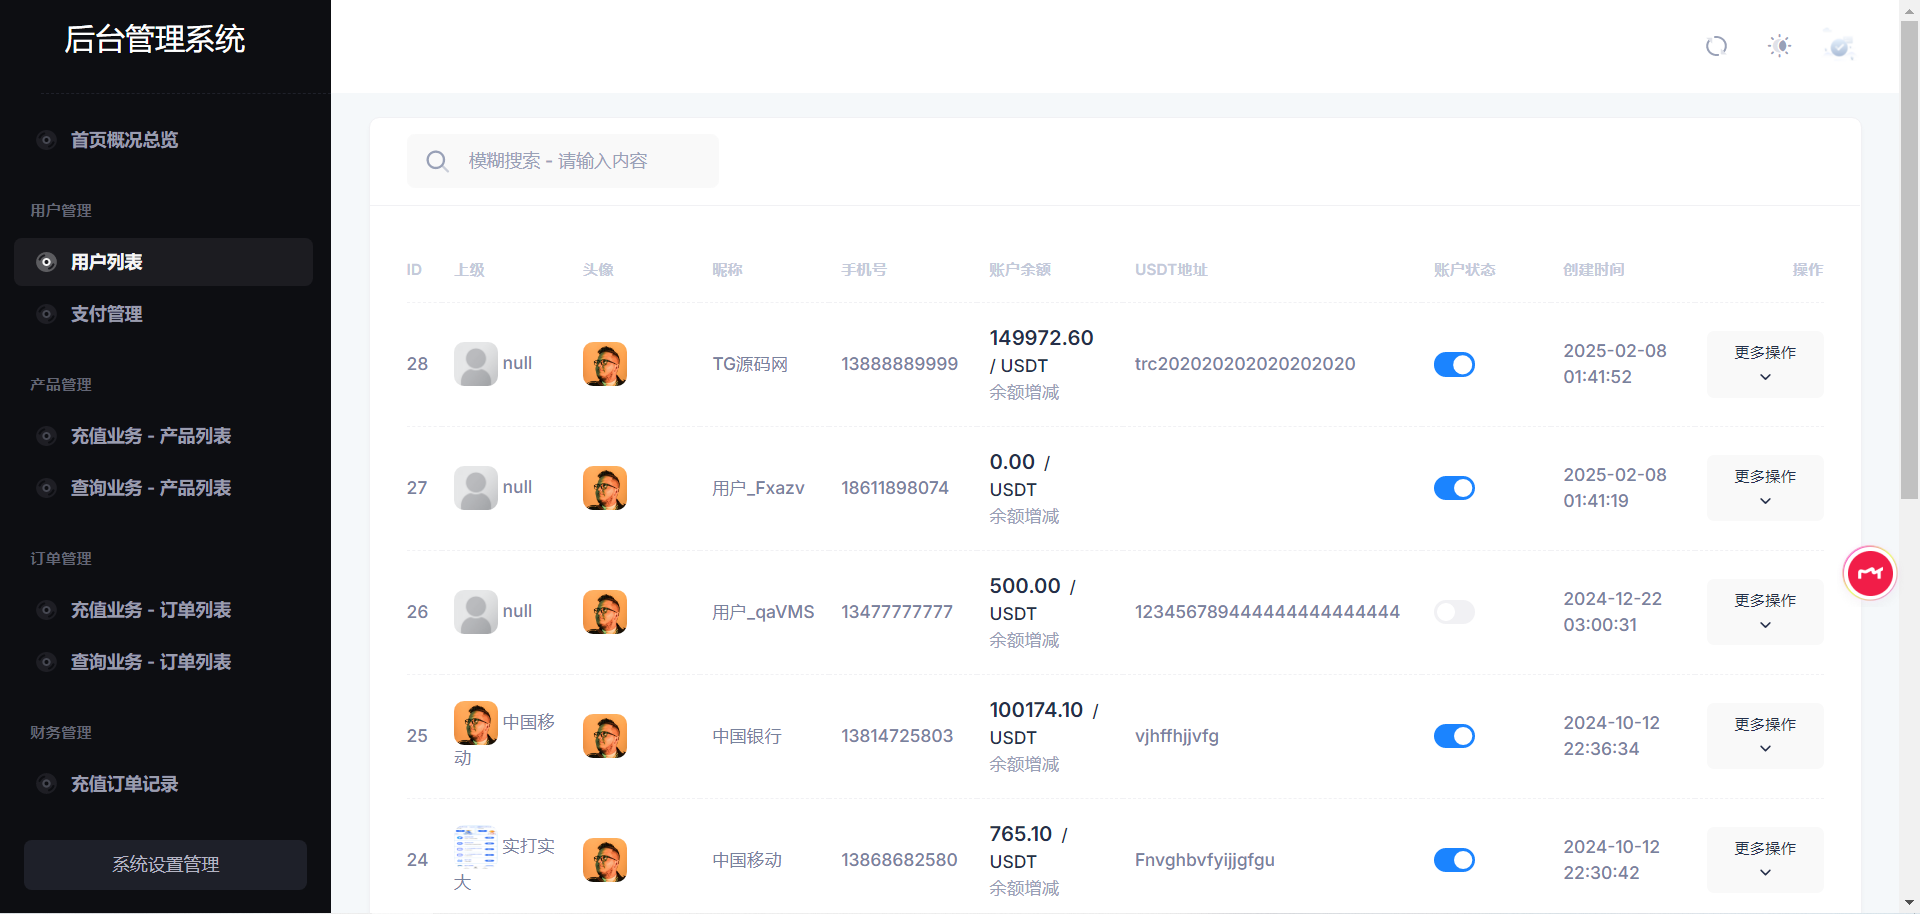Disable account status for user 28

click(x=1453, y=364)
